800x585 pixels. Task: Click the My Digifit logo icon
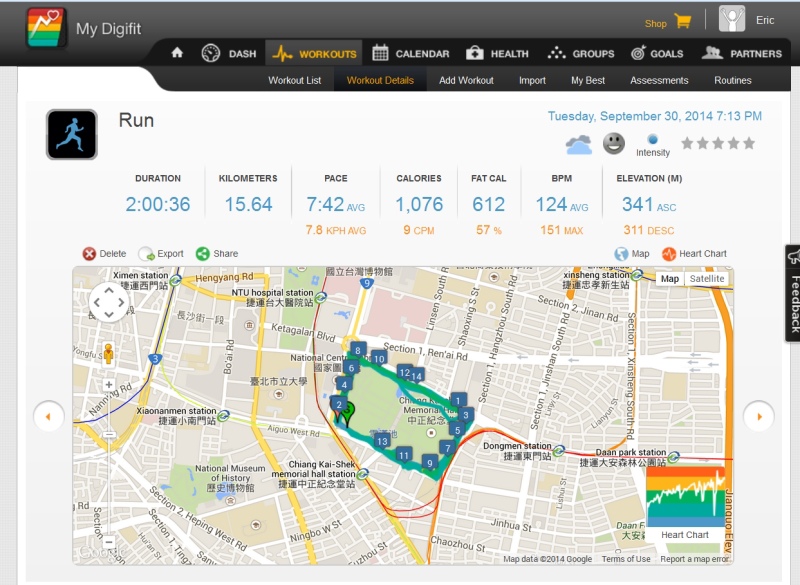46,28
